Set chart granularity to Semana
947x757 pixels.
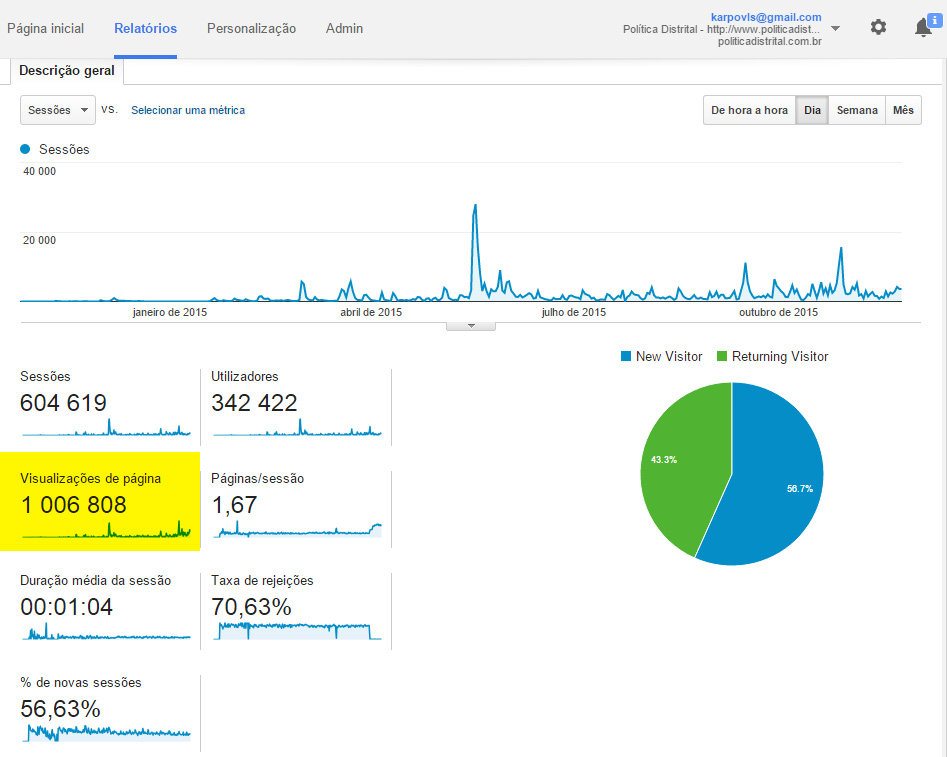tap(857, 110)
